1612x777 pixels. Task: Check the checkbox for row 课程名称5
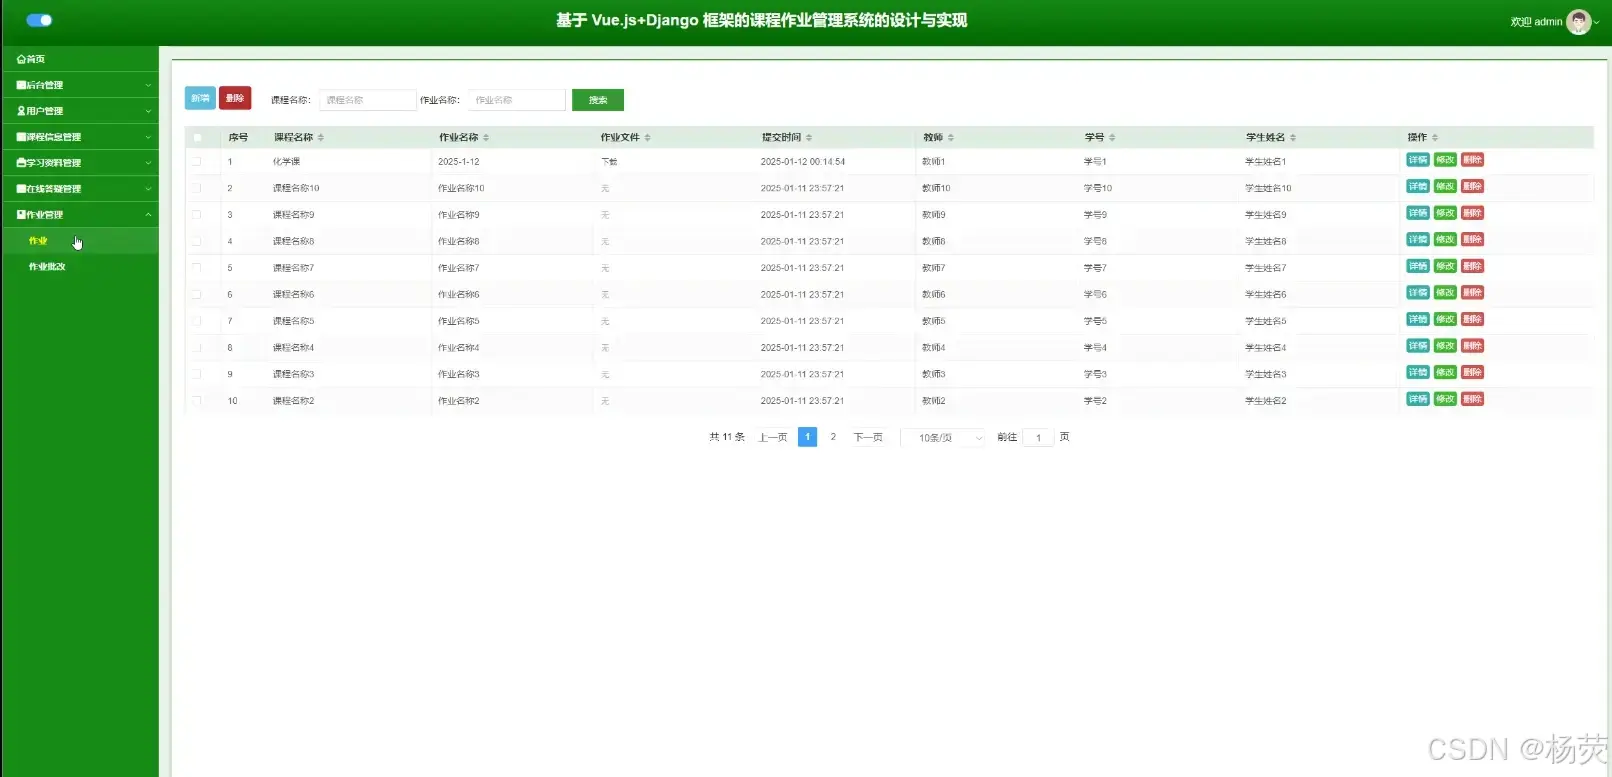(x=197, y=321)
